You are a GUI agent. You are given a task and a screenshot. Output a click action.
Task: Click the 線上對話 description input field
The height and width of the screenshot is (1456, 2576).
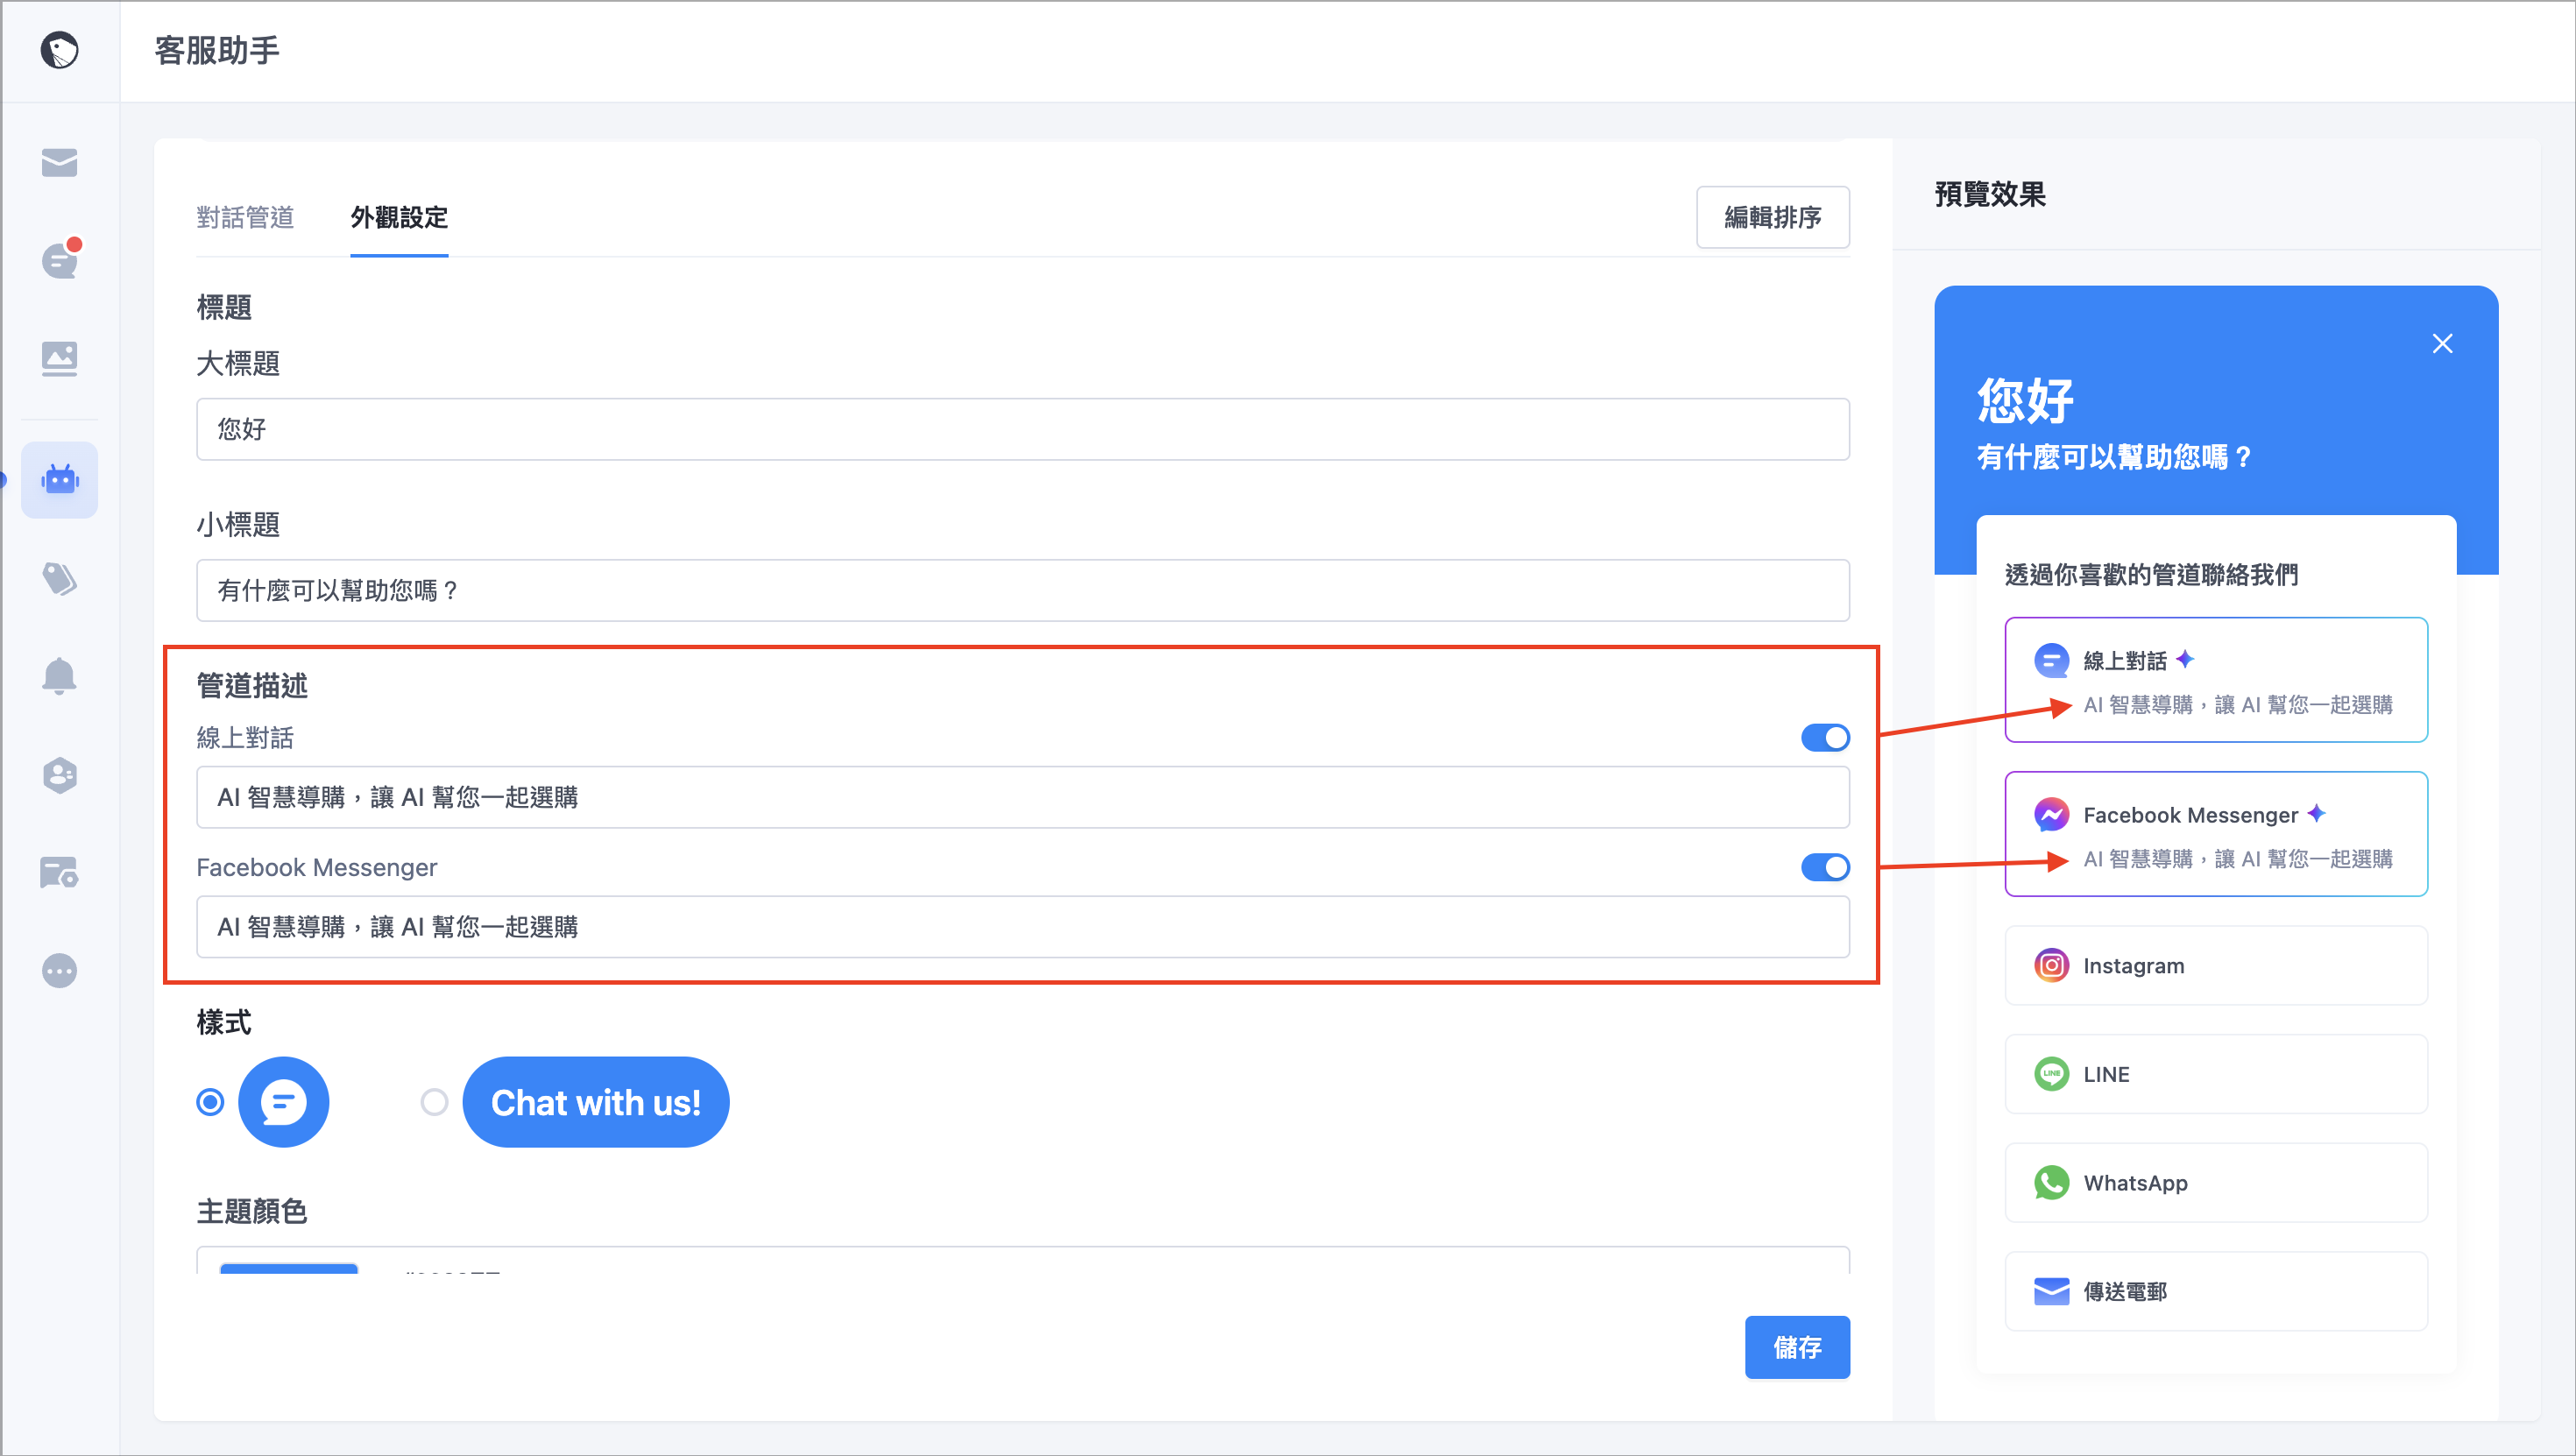tap(1023, 797)
